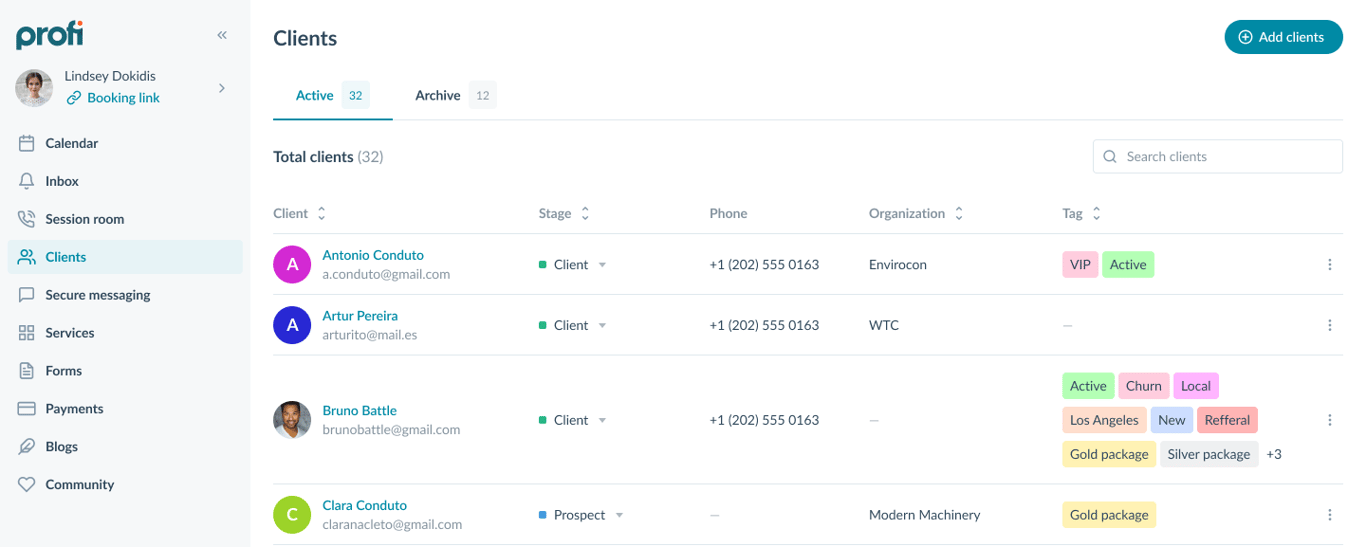Click the Los Angeles tag
Screen dimensions: 1366x547
click(x=1104, y=420)
